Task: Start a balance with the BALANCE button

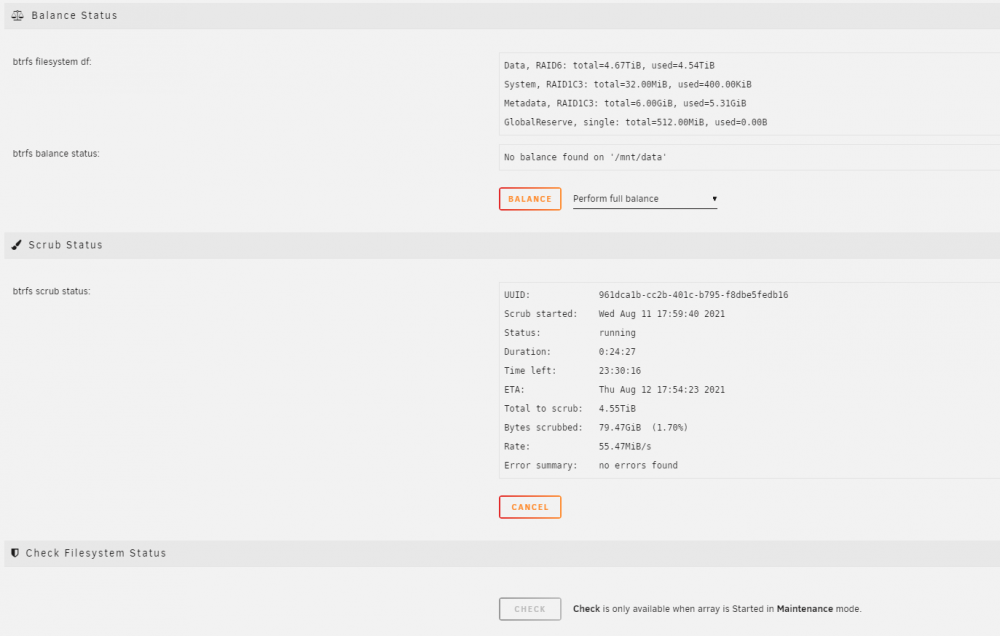Action: tap(530, 199)
